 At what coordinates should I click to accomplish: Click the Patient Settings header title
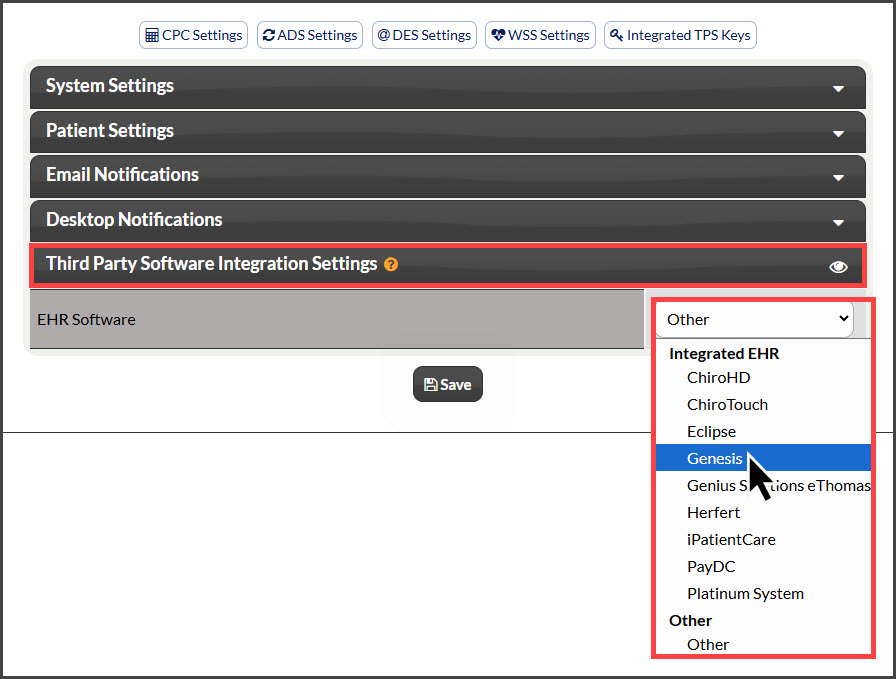pyautogui.click(x=110, y=130)
